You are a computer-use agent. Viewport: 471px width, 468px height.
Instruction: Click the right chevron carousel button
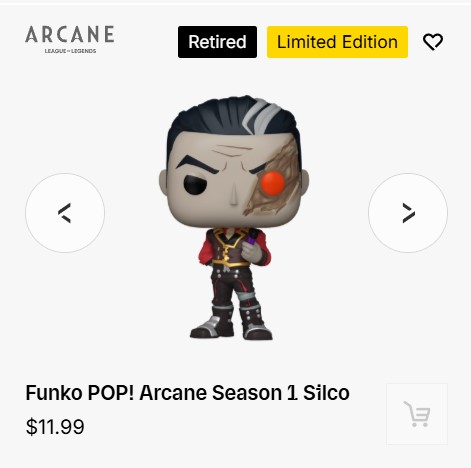click(x=408, y=213)
